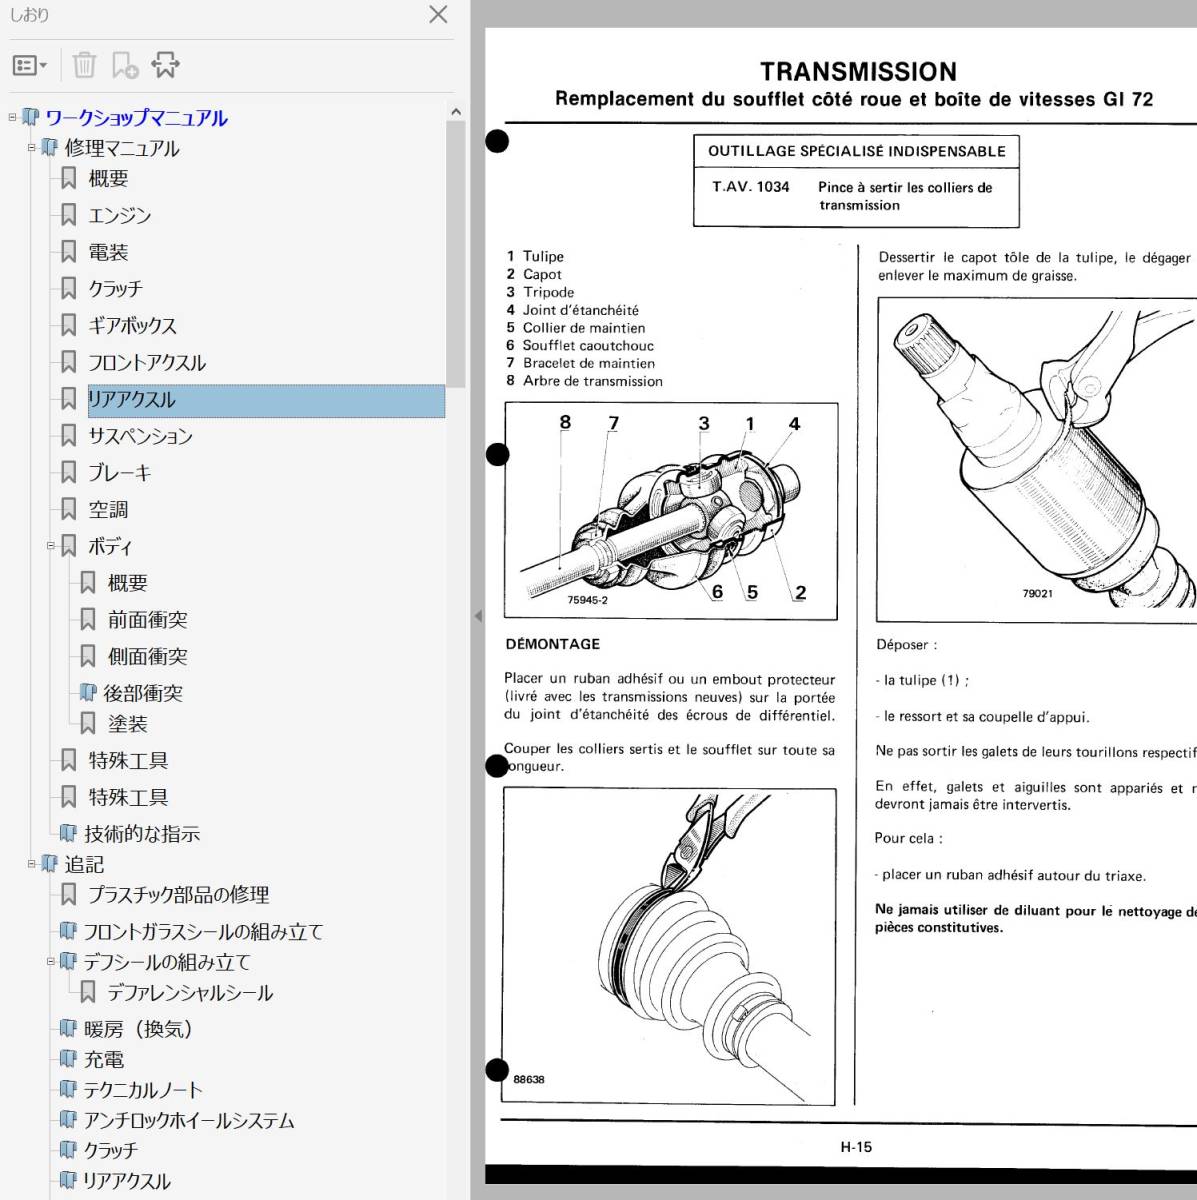Viewport: 1197px width, 1200px height.
Task: Open the 塗装 bookmark
Action: pyautogui.click(x=128, y=724)
